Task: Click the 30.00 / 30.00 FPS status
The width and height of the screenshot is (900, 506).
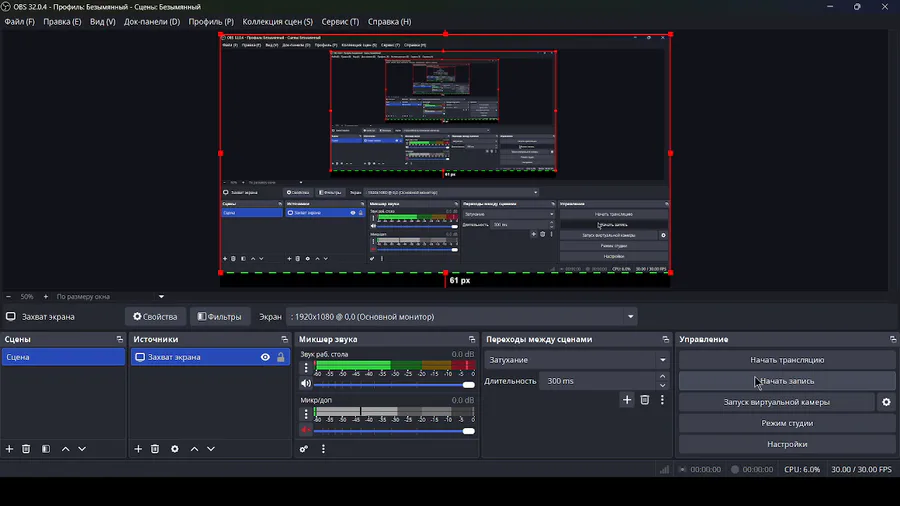Action: (x=862, y=469)
